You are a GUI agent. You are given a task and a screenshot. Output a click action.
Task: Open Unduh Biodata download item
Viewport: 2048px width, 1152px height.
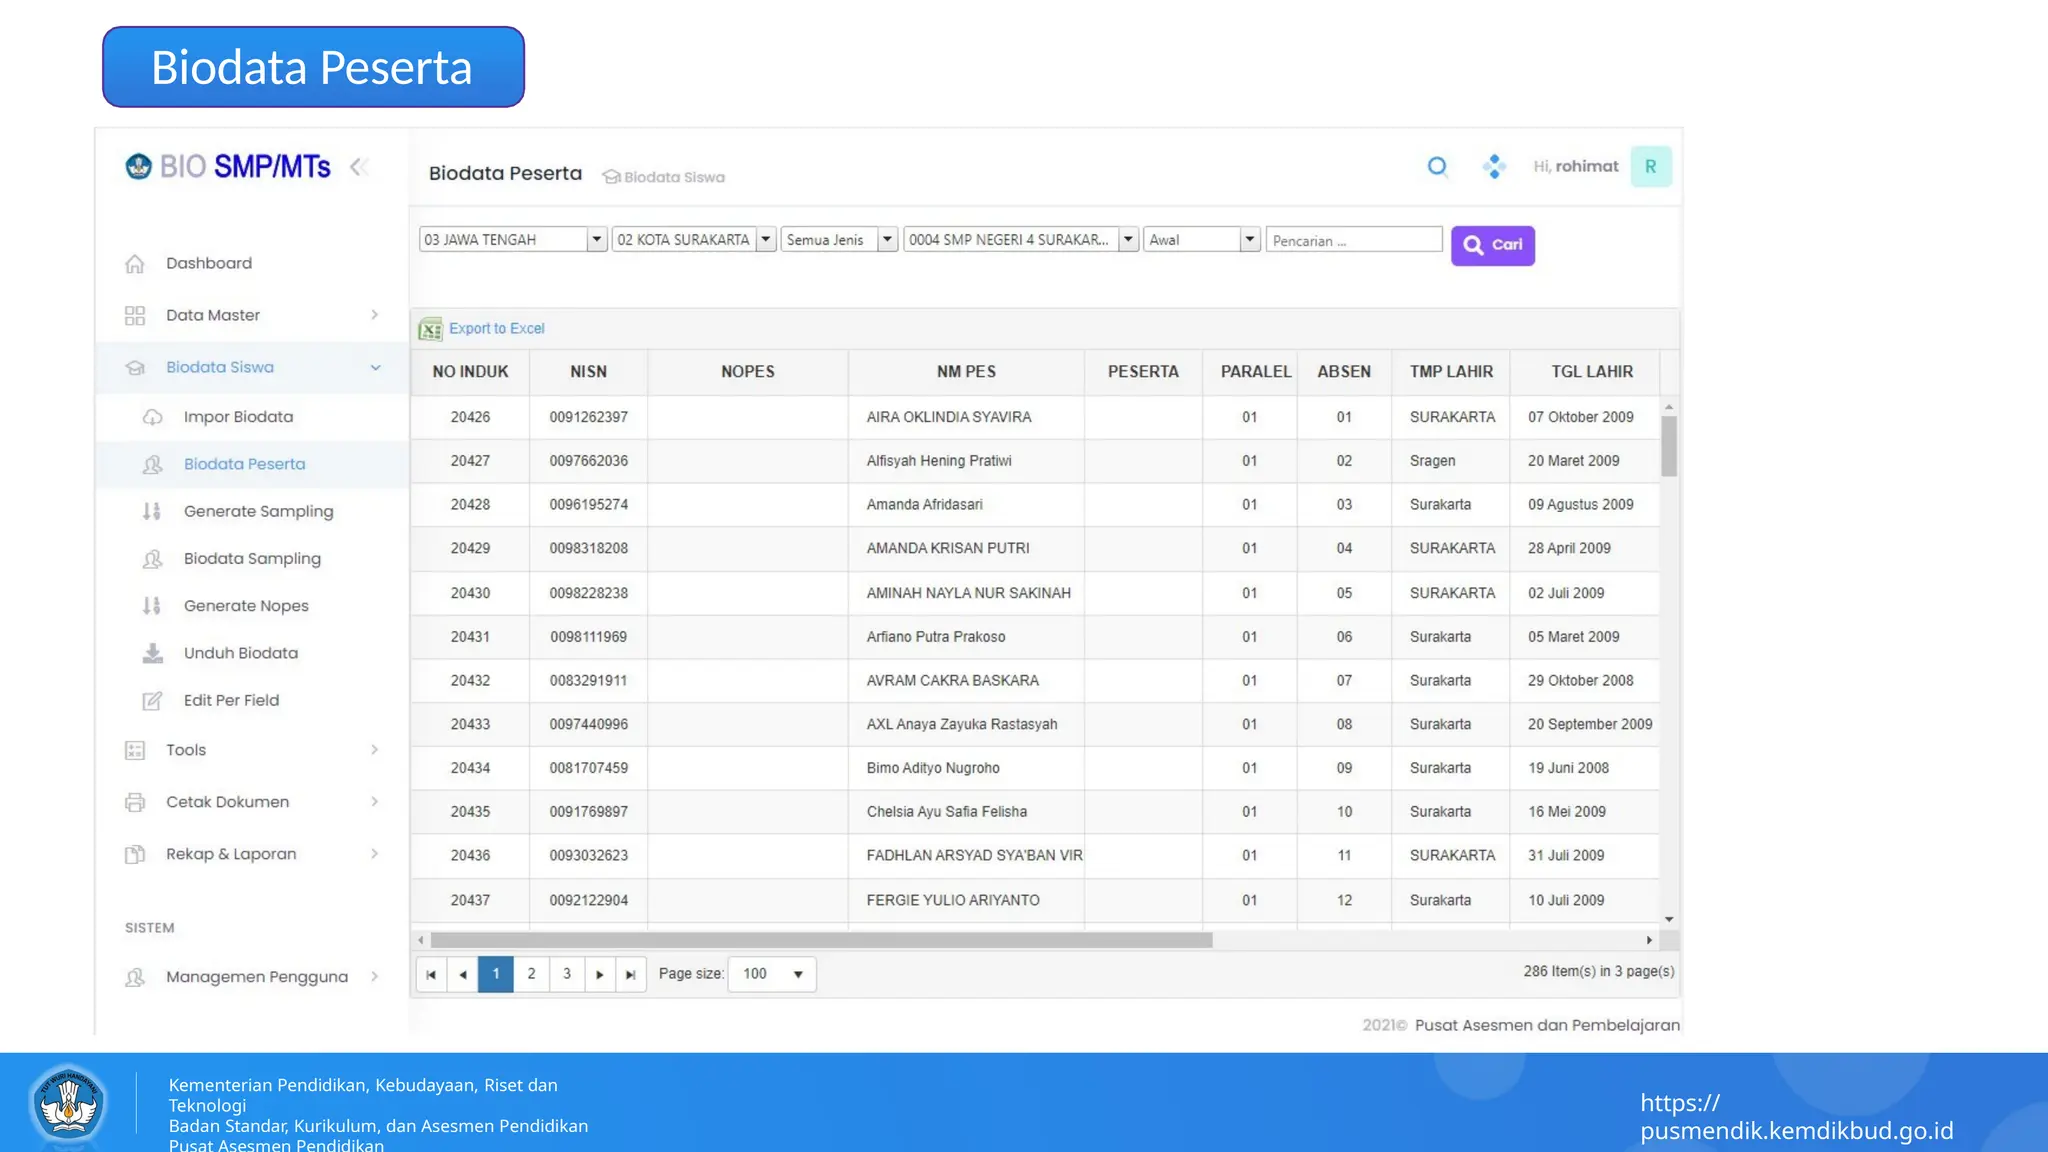240,653
